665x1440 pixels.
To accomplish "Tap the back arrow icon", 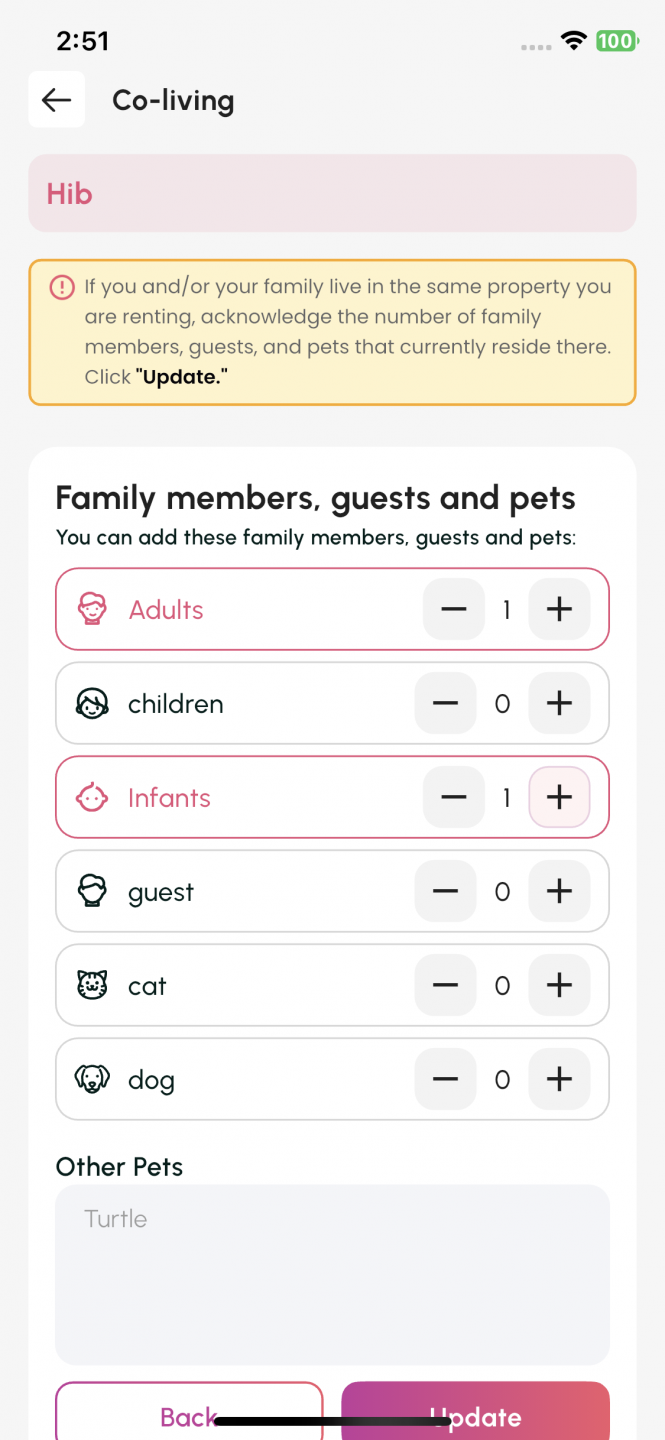I will click(56, 100).
